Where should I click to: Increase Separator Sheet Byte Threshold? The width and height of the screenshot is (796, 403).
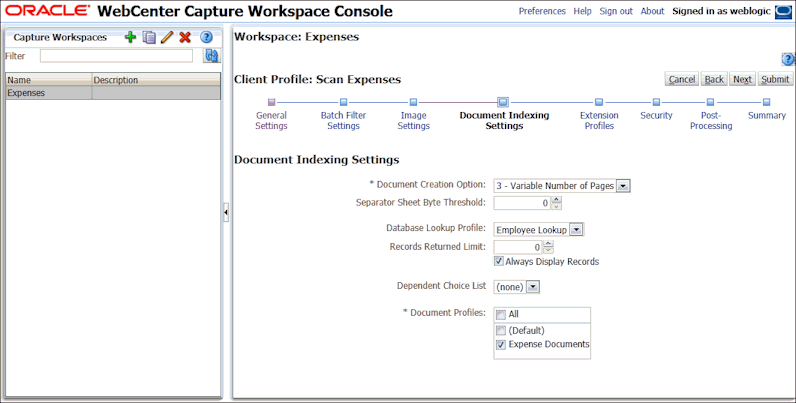pyautogui.click(x=556, y=200)
